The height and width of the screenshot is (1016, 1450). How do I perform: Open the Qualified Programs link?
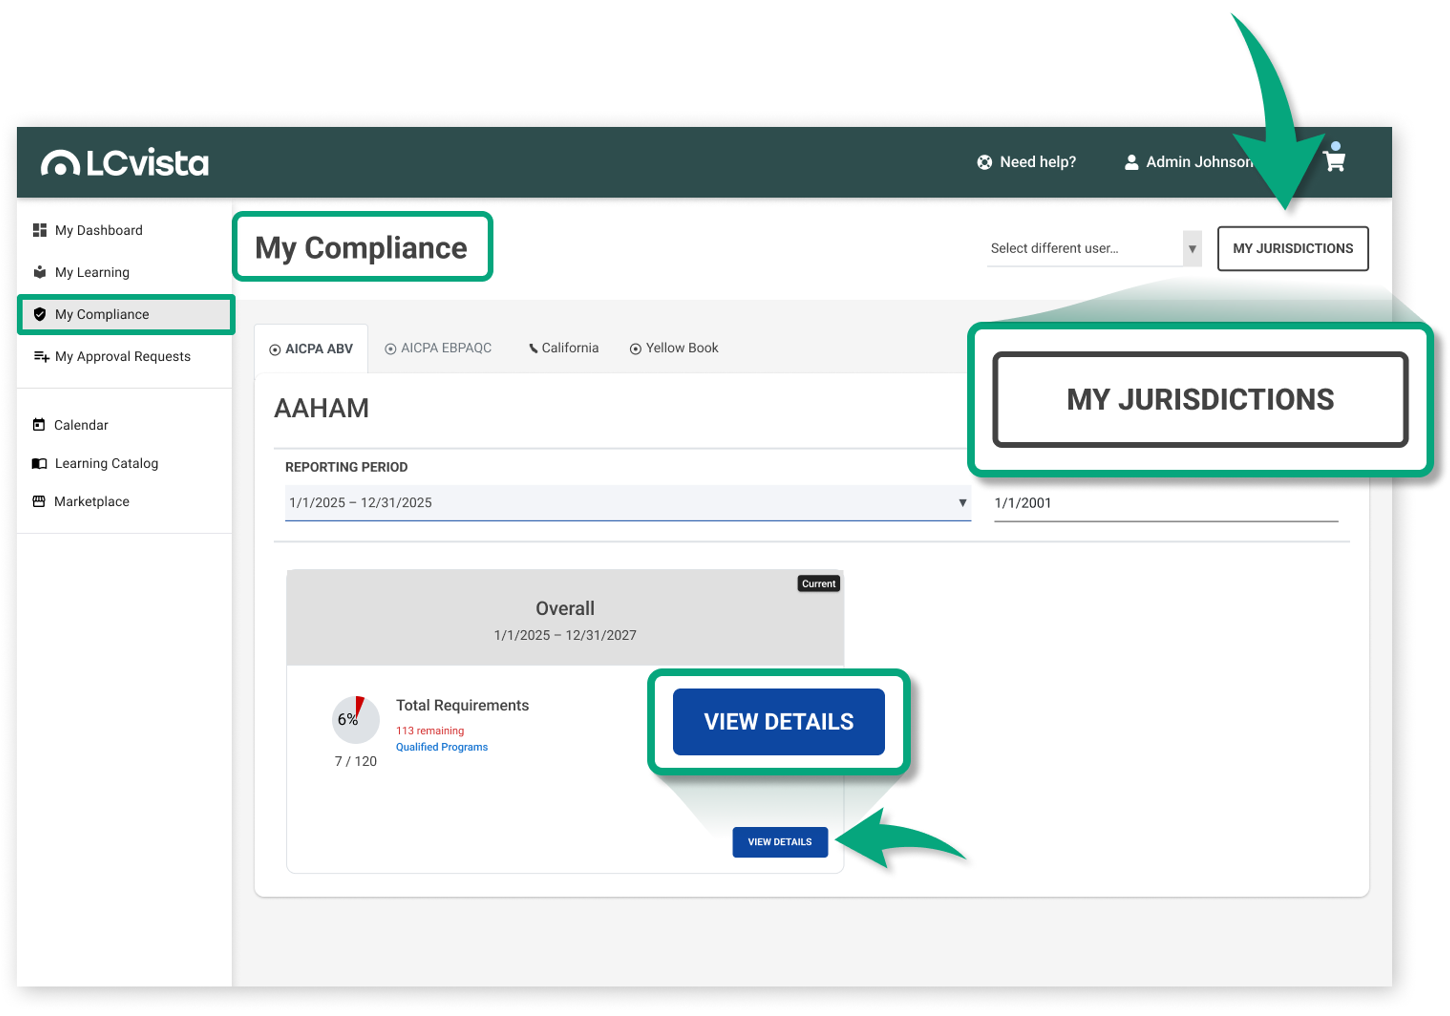click(x=442, y=748)
